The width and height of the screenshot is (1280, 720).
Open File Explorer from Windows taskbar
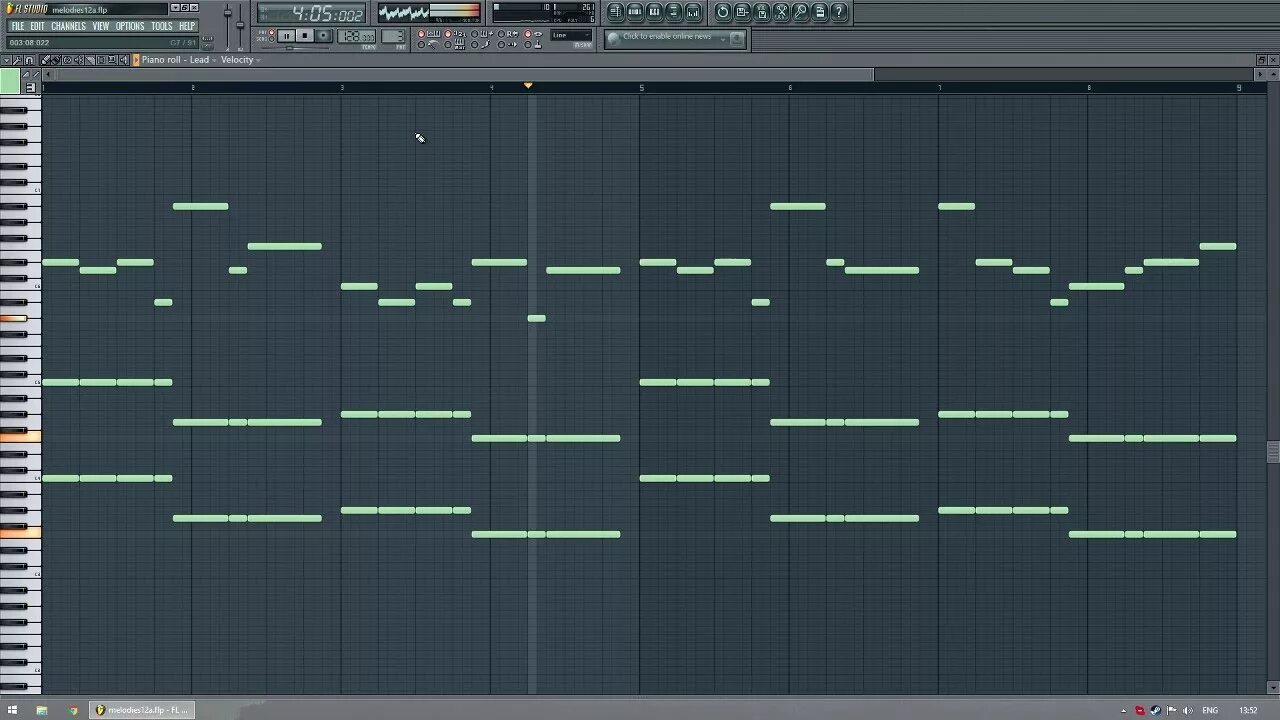(x=42, y=710)
